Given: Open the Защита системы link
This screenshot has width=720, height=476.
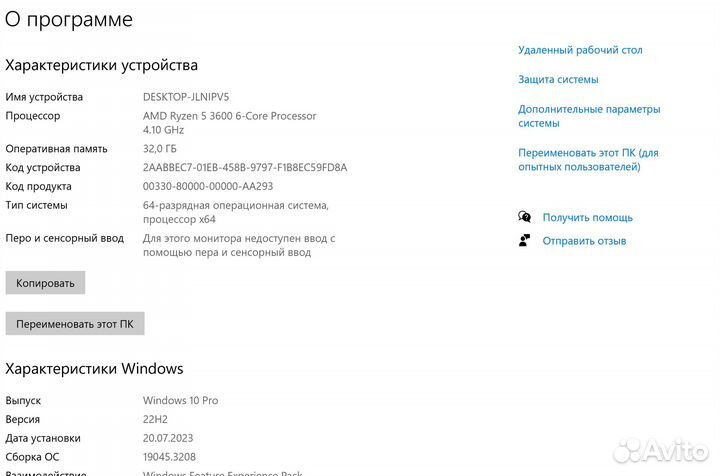Looking at the screenshot, I should click(x=558, y=79).
